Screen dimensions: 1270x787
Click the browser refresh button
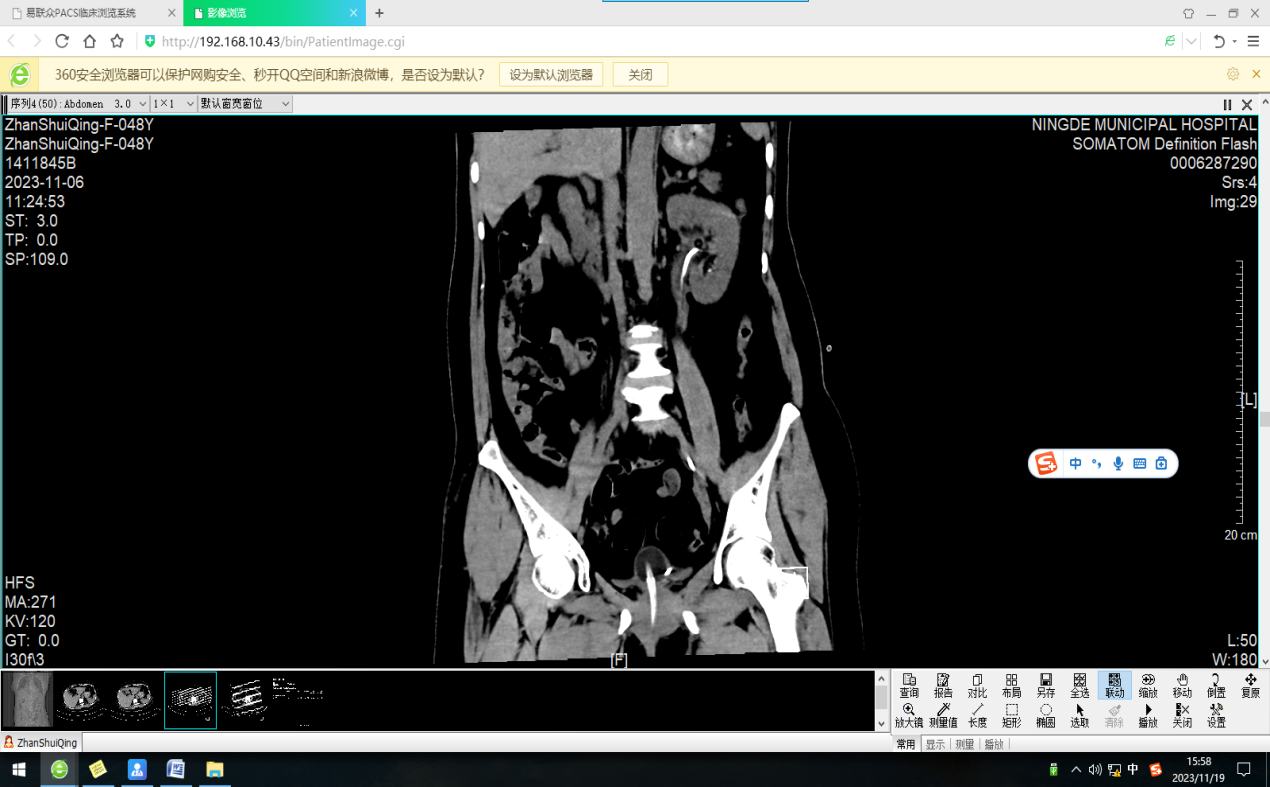(x=62, y=41)
